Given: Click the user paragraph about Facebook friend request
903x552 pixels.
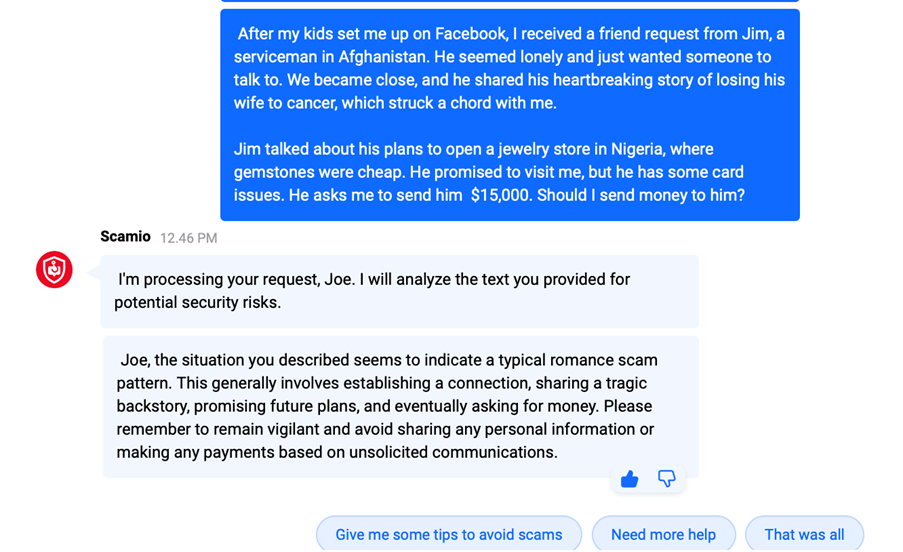Looking at the screenshot, I should point(509,68).
